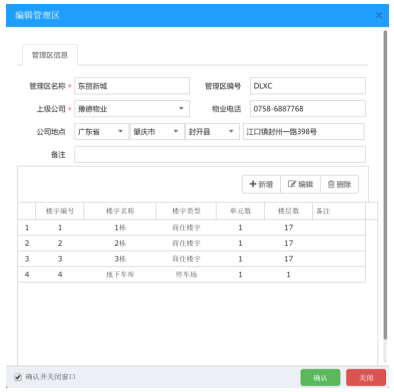Close the 编辑管理区 dialog with X
The image size is (394, 392).
pyautogui.click(x=379, y=15)
